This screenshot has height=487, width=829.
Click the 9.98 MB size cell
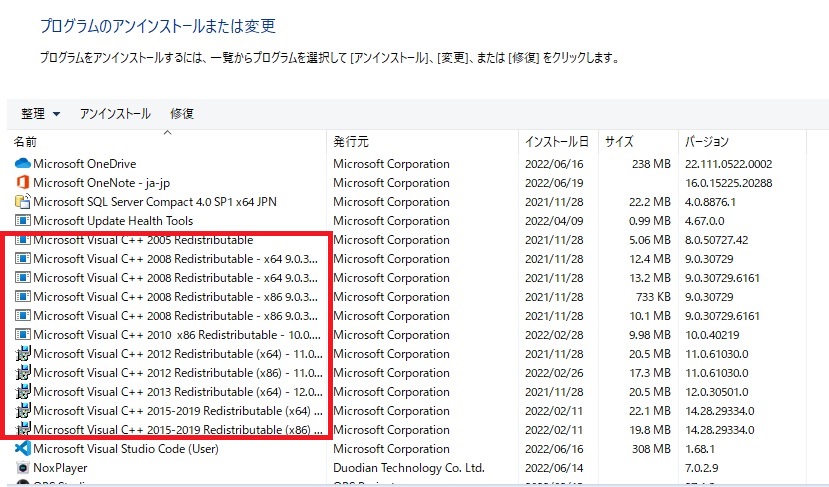click(x=650, y=335)
